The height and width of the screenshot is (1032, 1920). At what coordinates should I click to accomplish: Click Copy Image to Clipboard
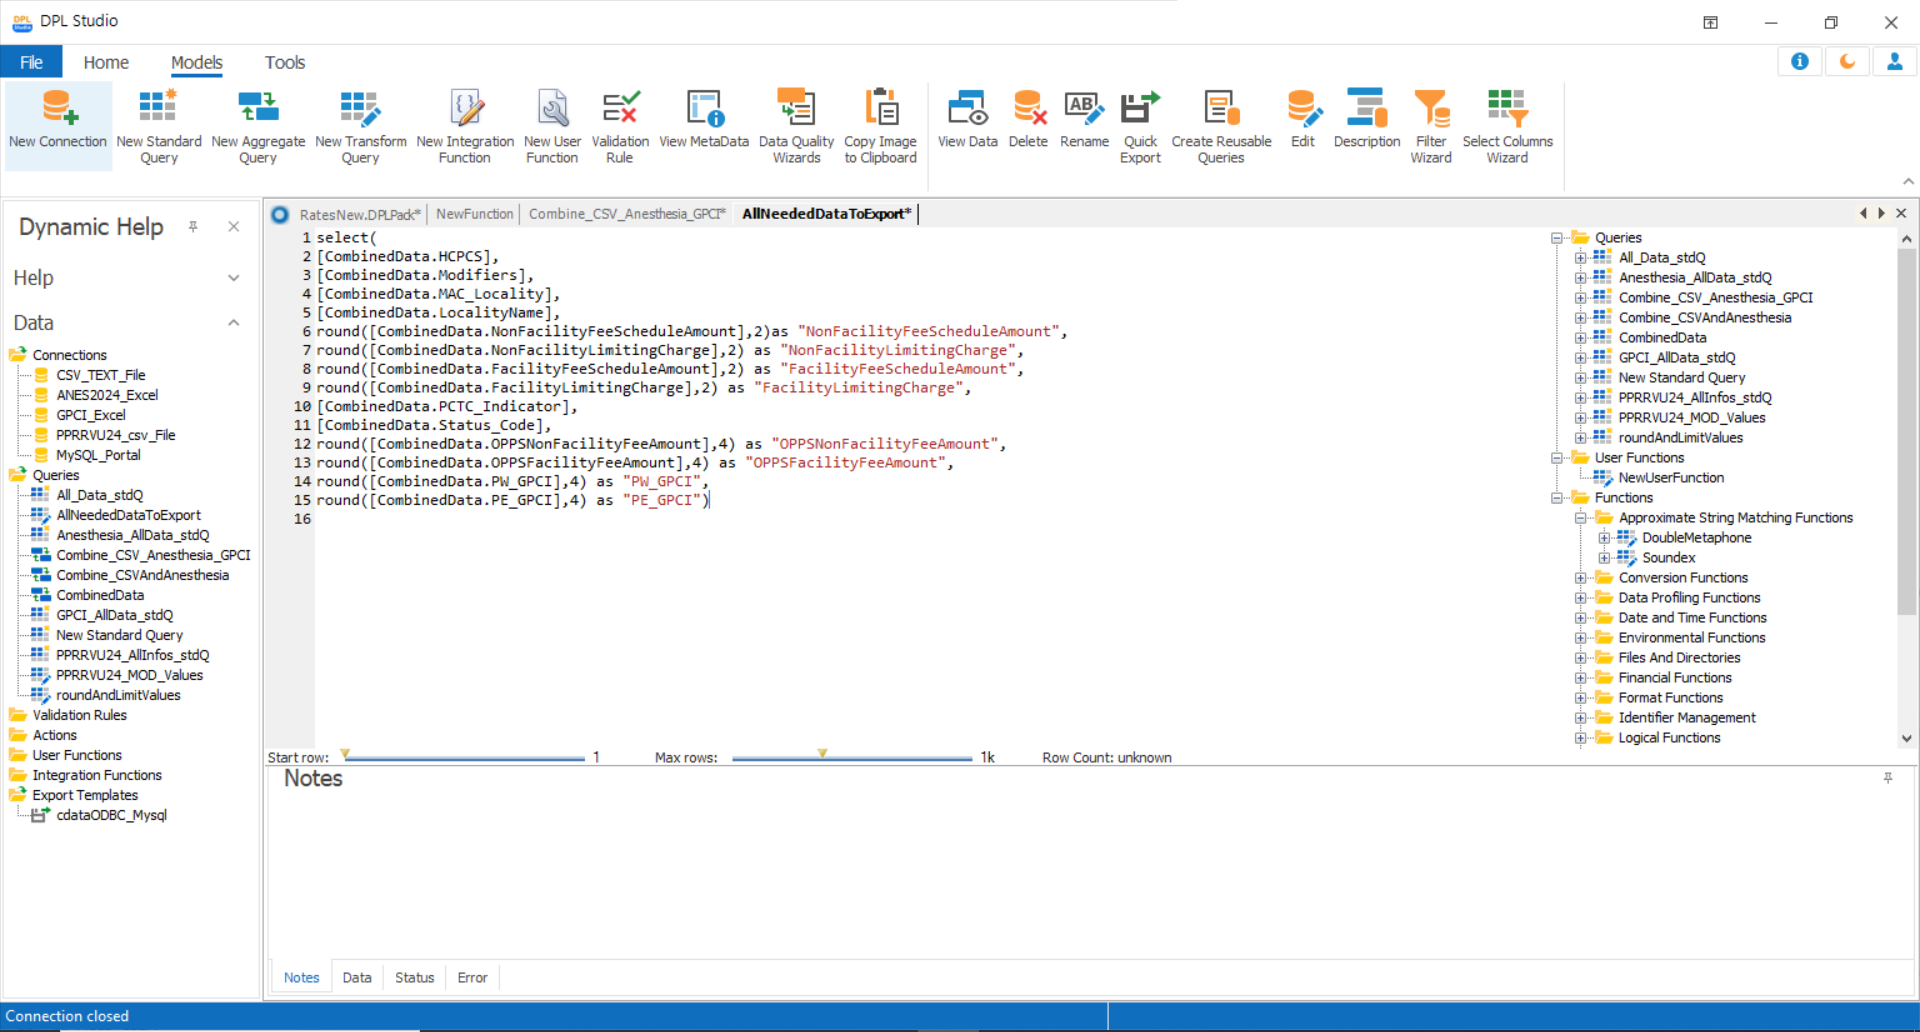[x=880, y=108]
